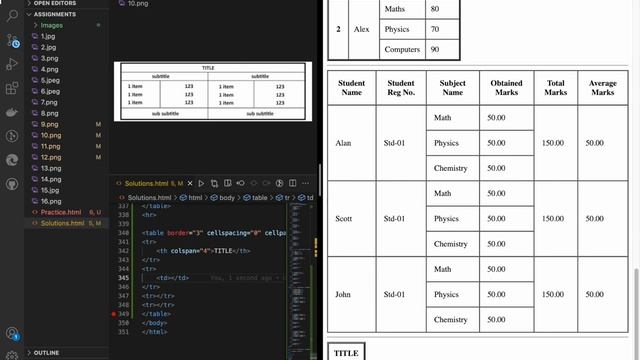Open Microsoft Edge Tools in activity bar
Viewport: 640px width, 360px height.
[x=12, y=160]
